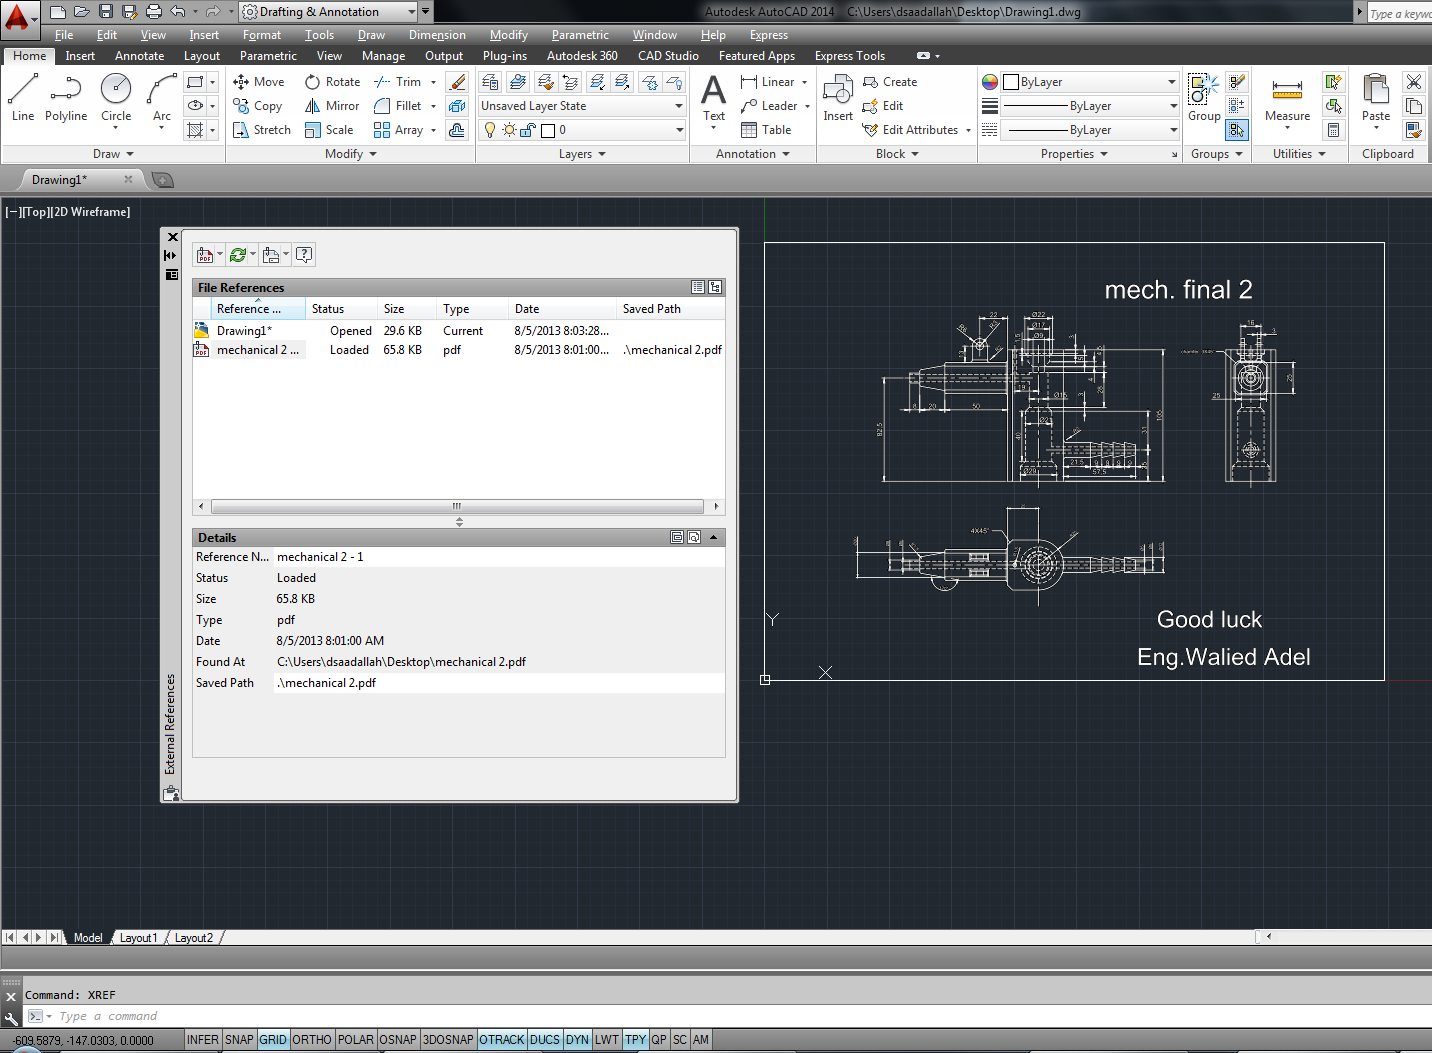Disable OTRACK in status bar
The image size is (1432, 1053).
click(502, 1040)
